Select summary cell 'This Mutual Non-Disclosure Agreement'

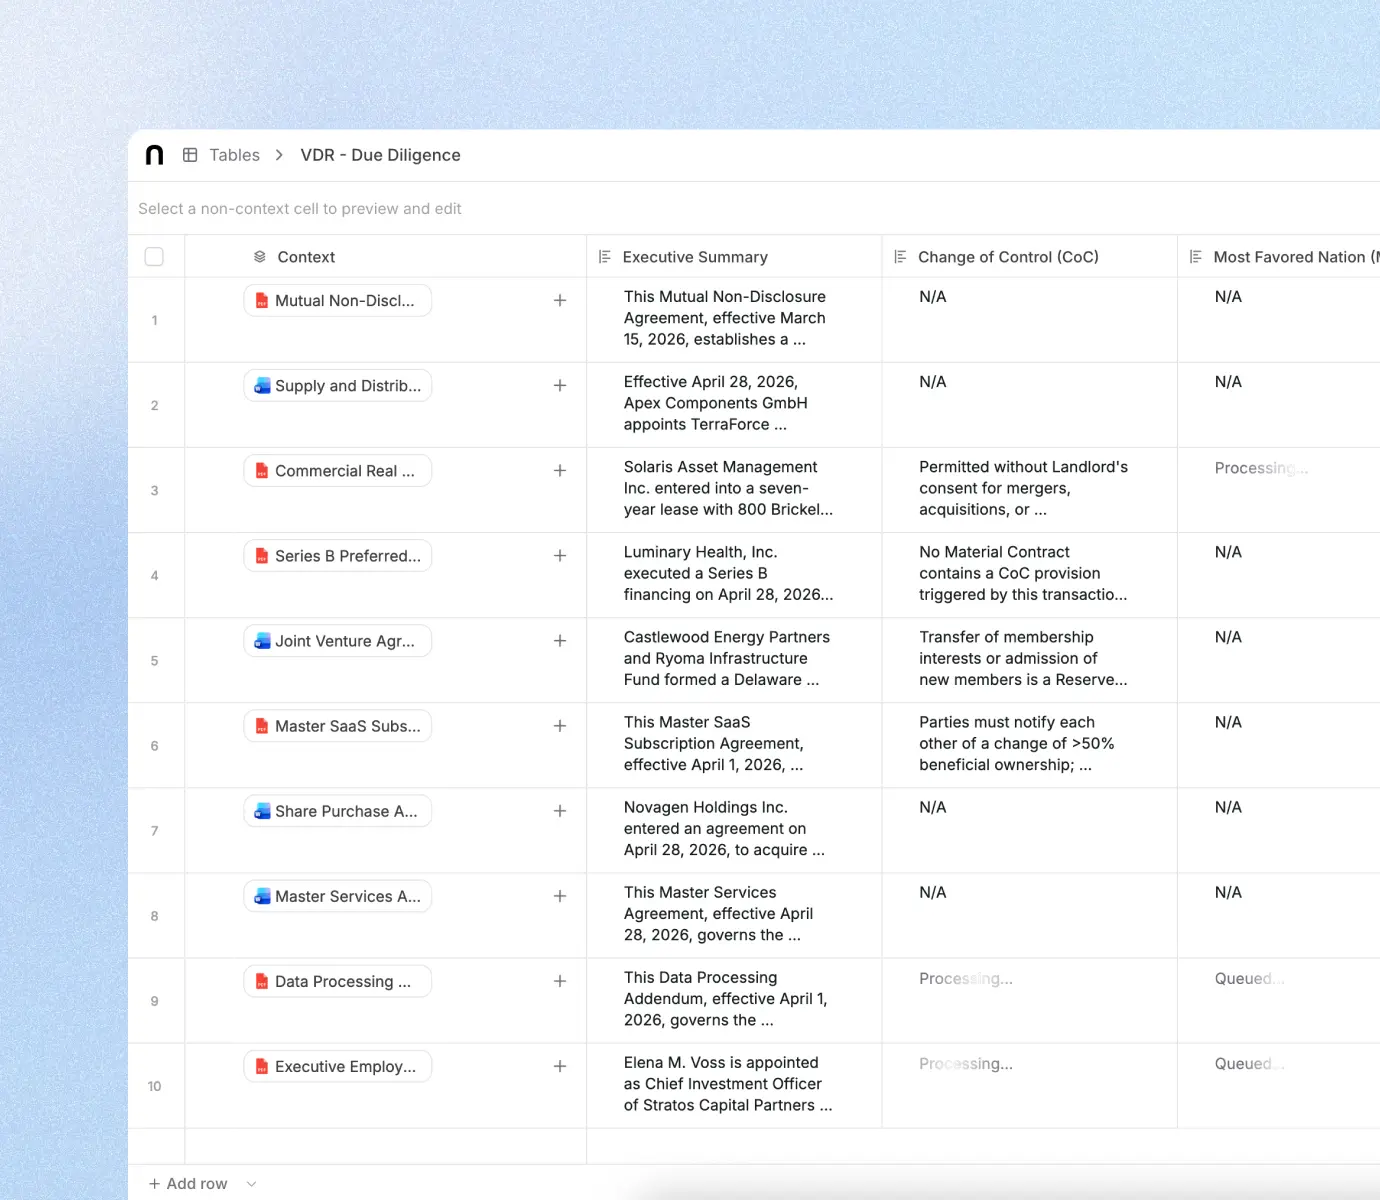click(x=734, y=319)
